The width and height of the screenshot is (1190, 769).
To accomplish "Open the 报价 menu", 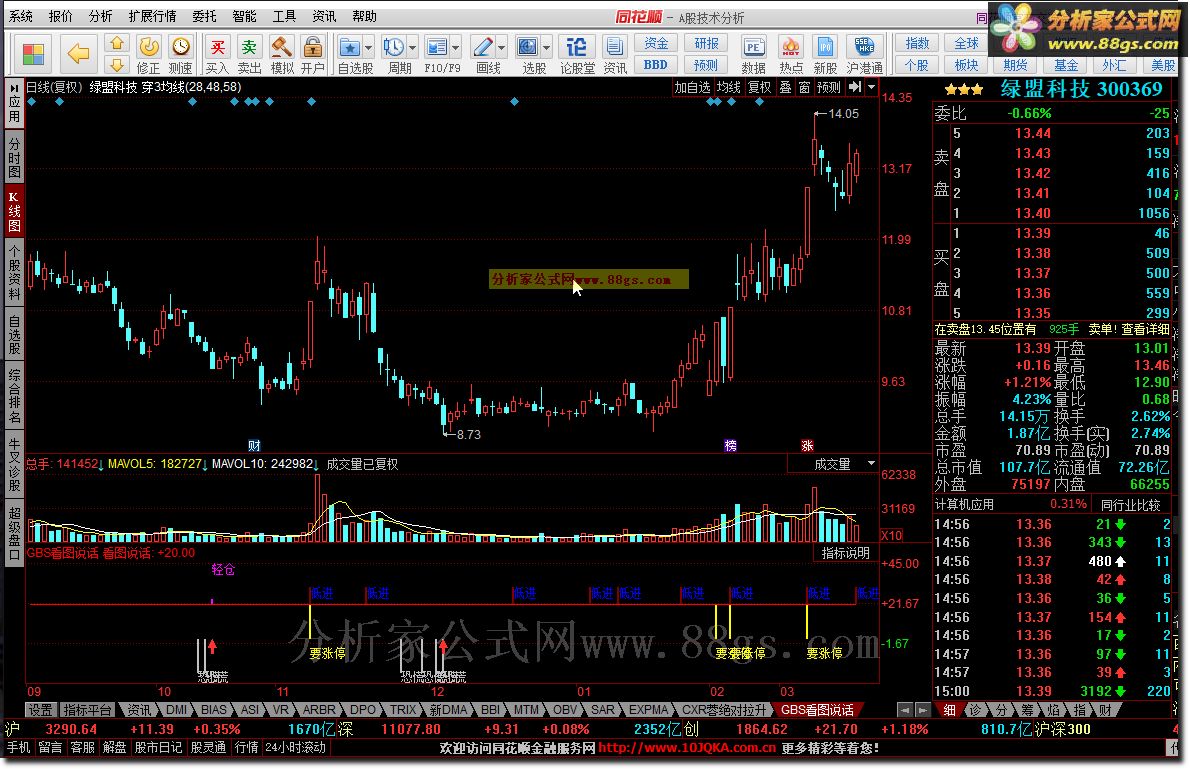I will coord(61,16).
